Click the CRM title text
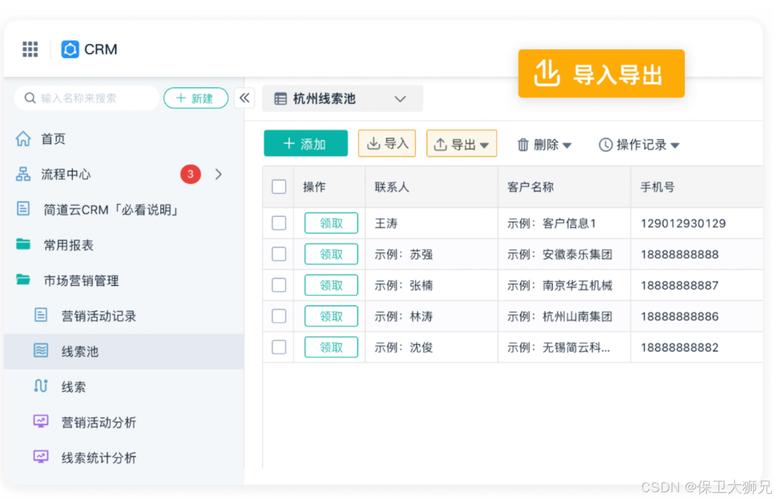 tap(101, 49)
